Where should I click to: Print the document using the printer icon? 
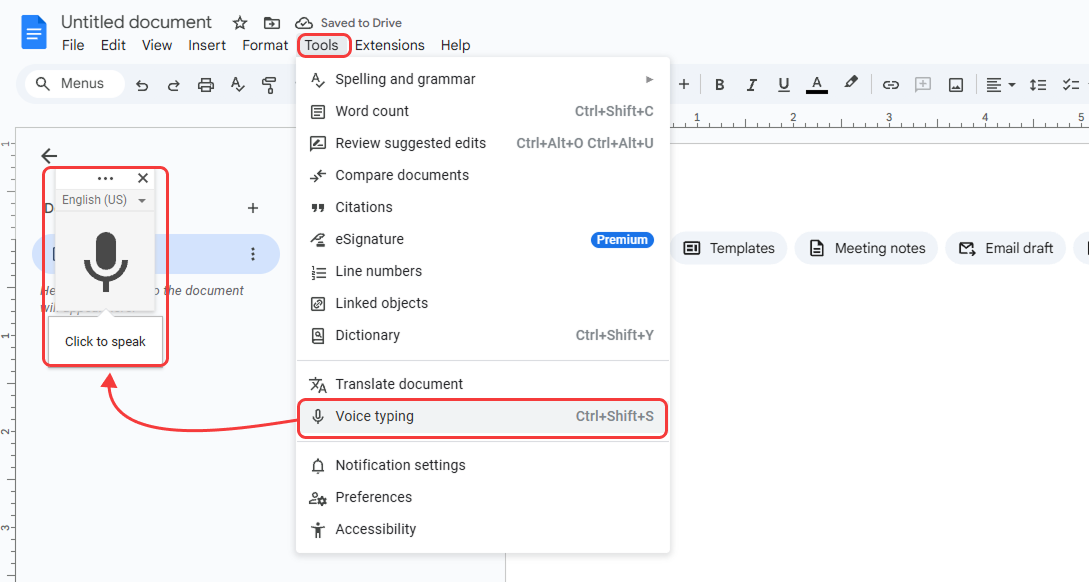(206, 84)
